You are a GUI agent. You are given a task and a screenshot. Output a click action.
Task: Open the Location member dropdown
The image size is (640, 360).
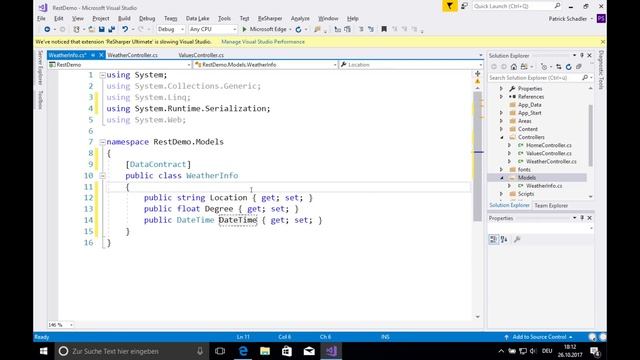click(x=411, y=65)
